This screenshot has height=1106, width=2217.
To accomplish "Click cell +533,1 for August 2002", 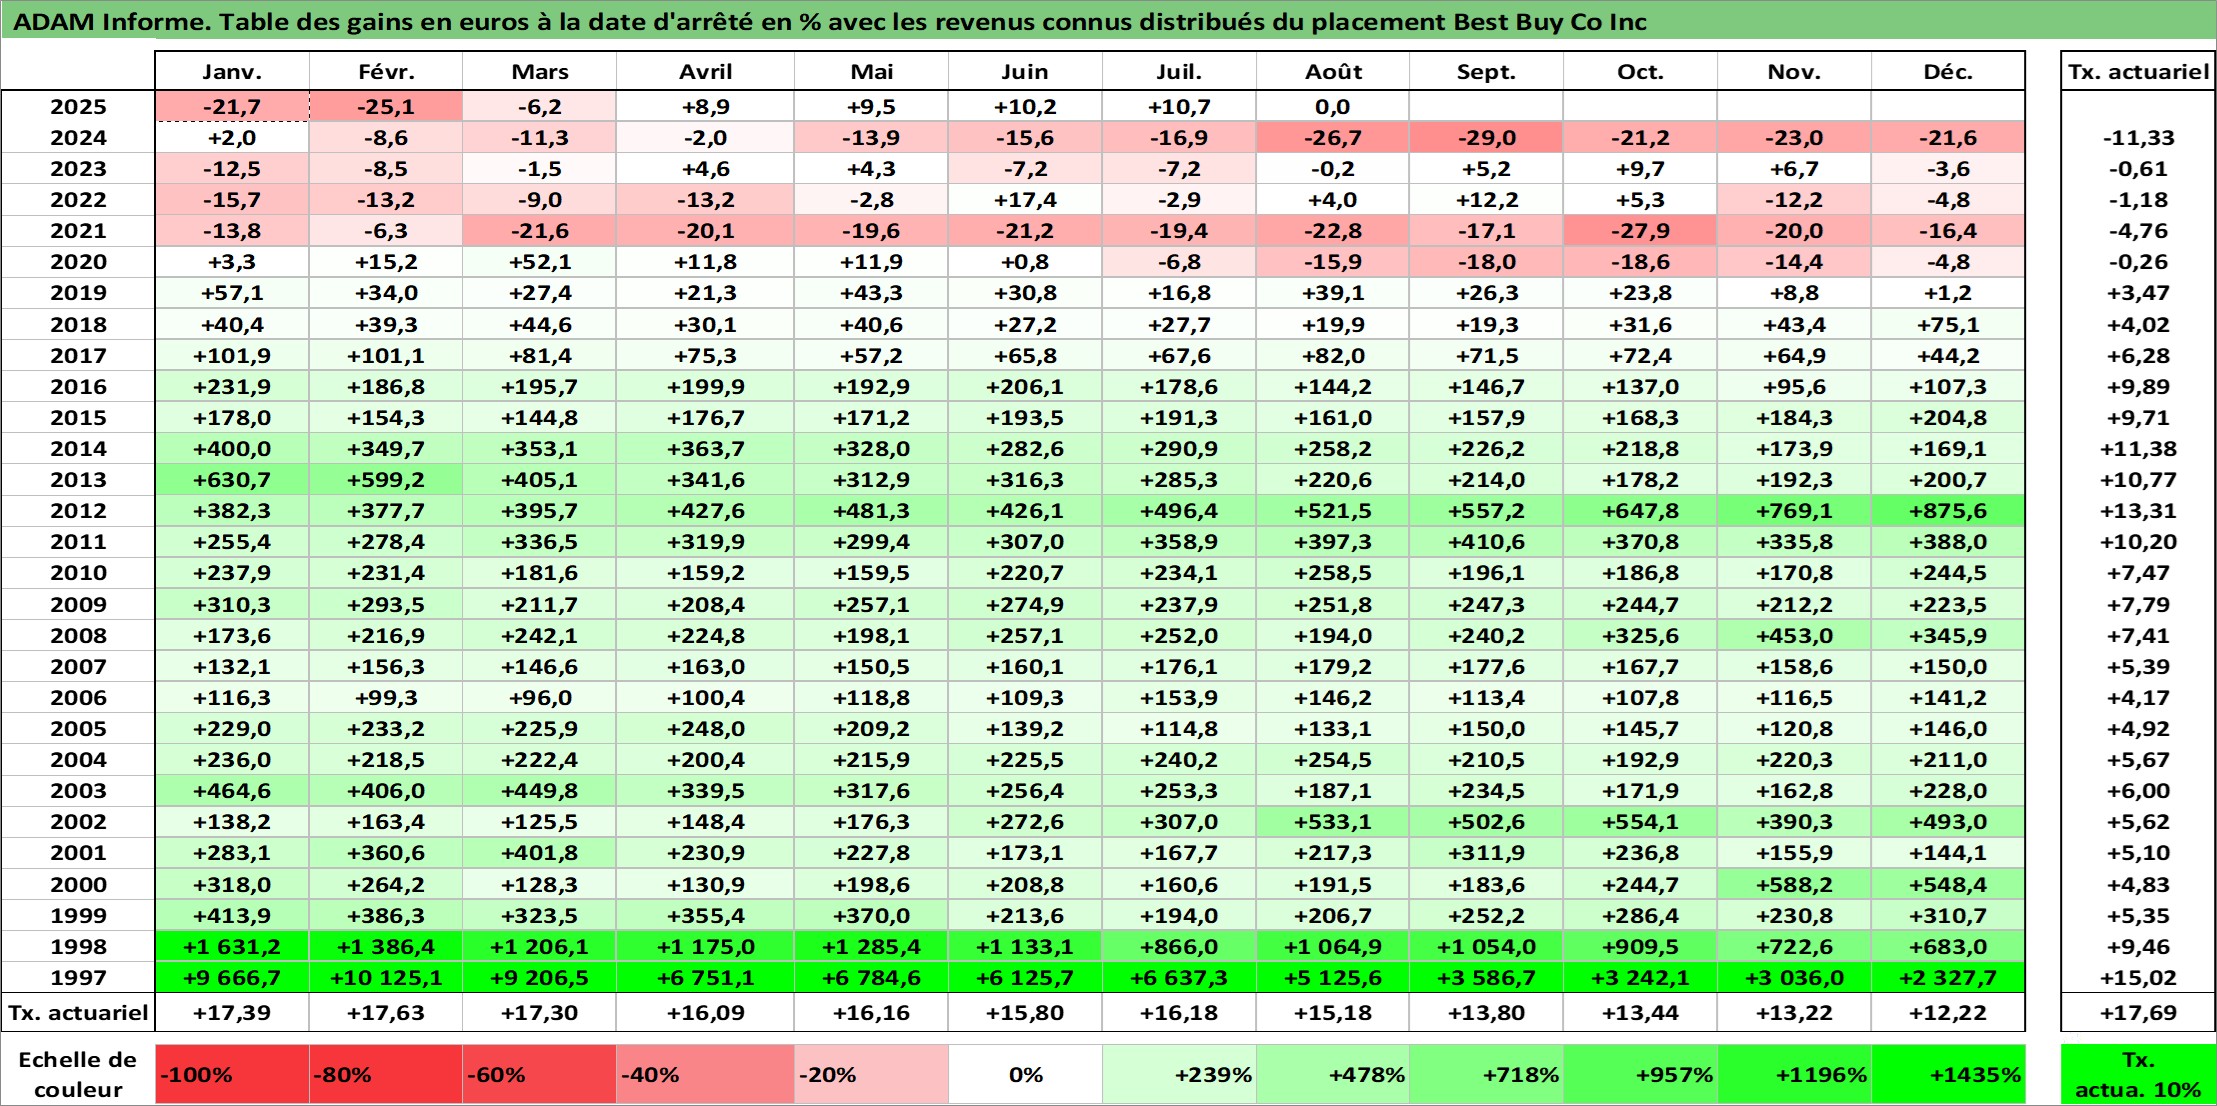I will [1333, 822].
